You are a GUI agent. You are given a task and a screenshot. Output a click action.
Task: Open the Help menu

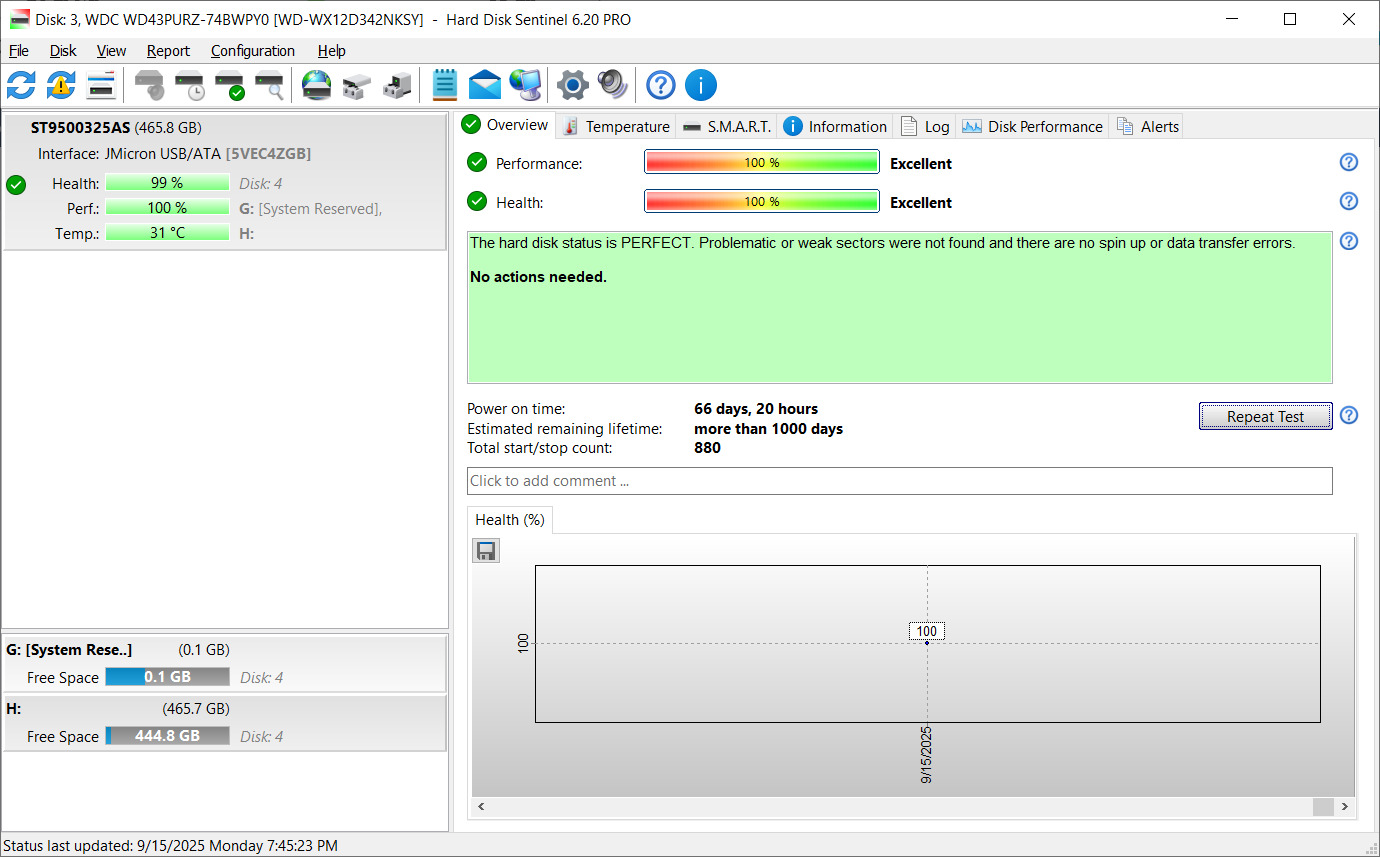pos(332,51)
